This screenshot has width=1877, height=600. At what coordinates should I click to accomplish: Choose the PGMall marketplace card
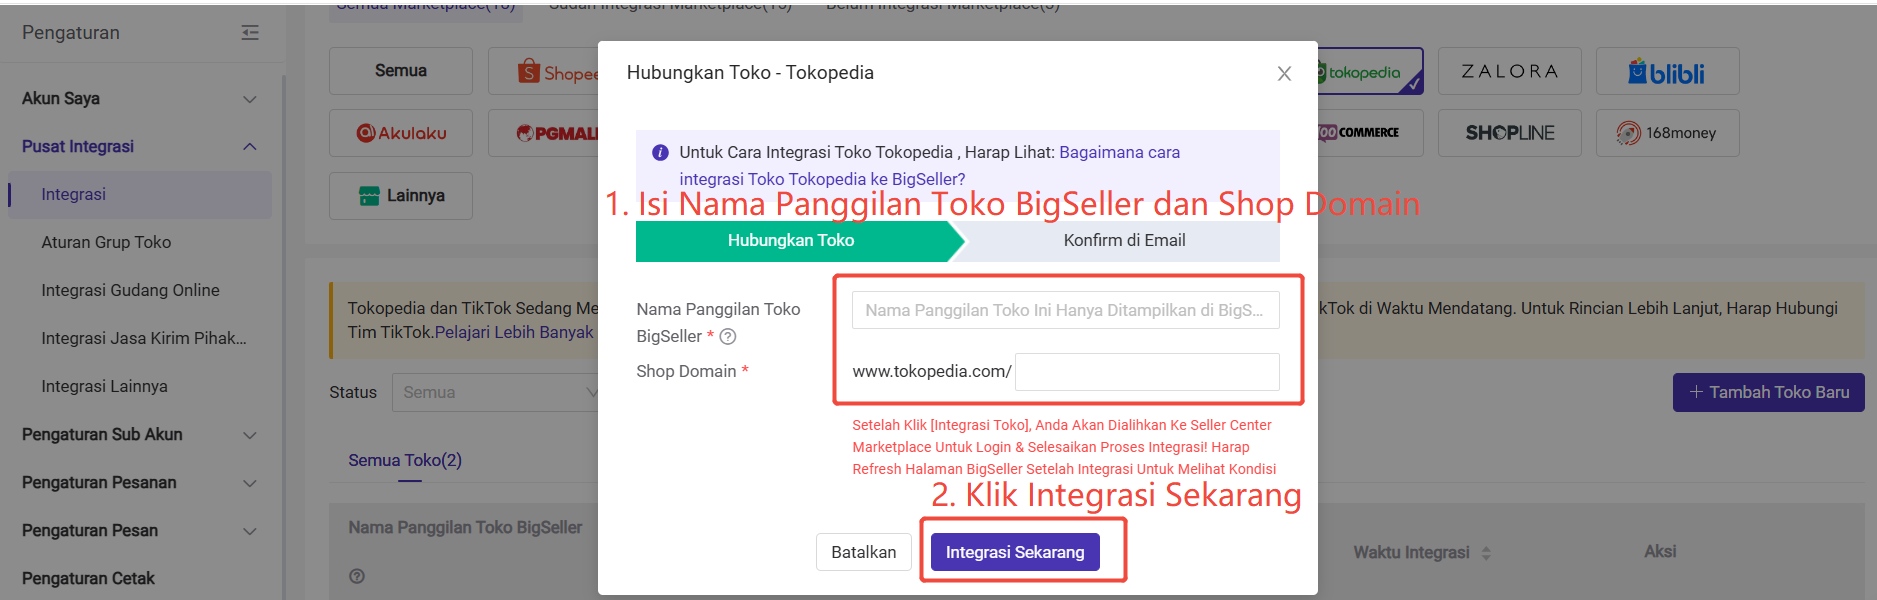(543, 133)
